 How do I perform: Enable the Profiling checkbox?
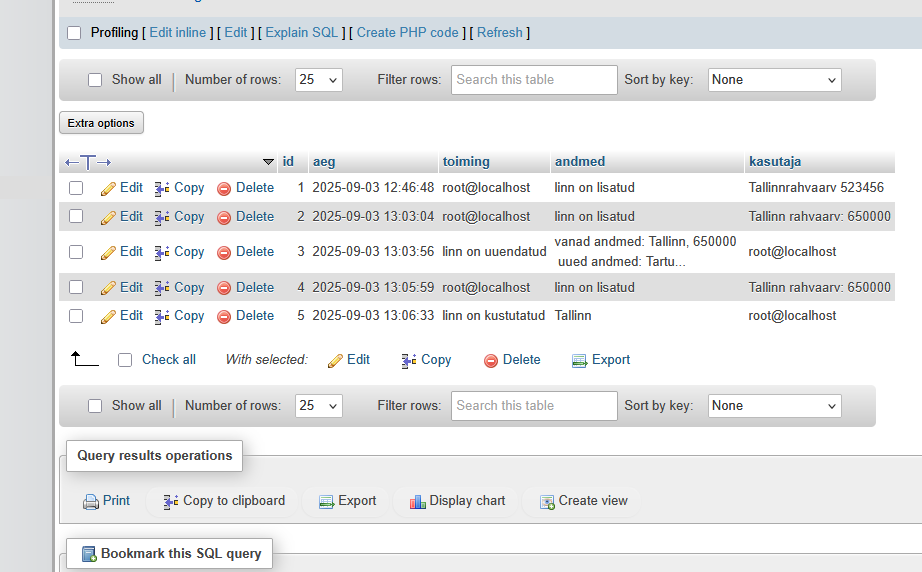coord(74,33)
